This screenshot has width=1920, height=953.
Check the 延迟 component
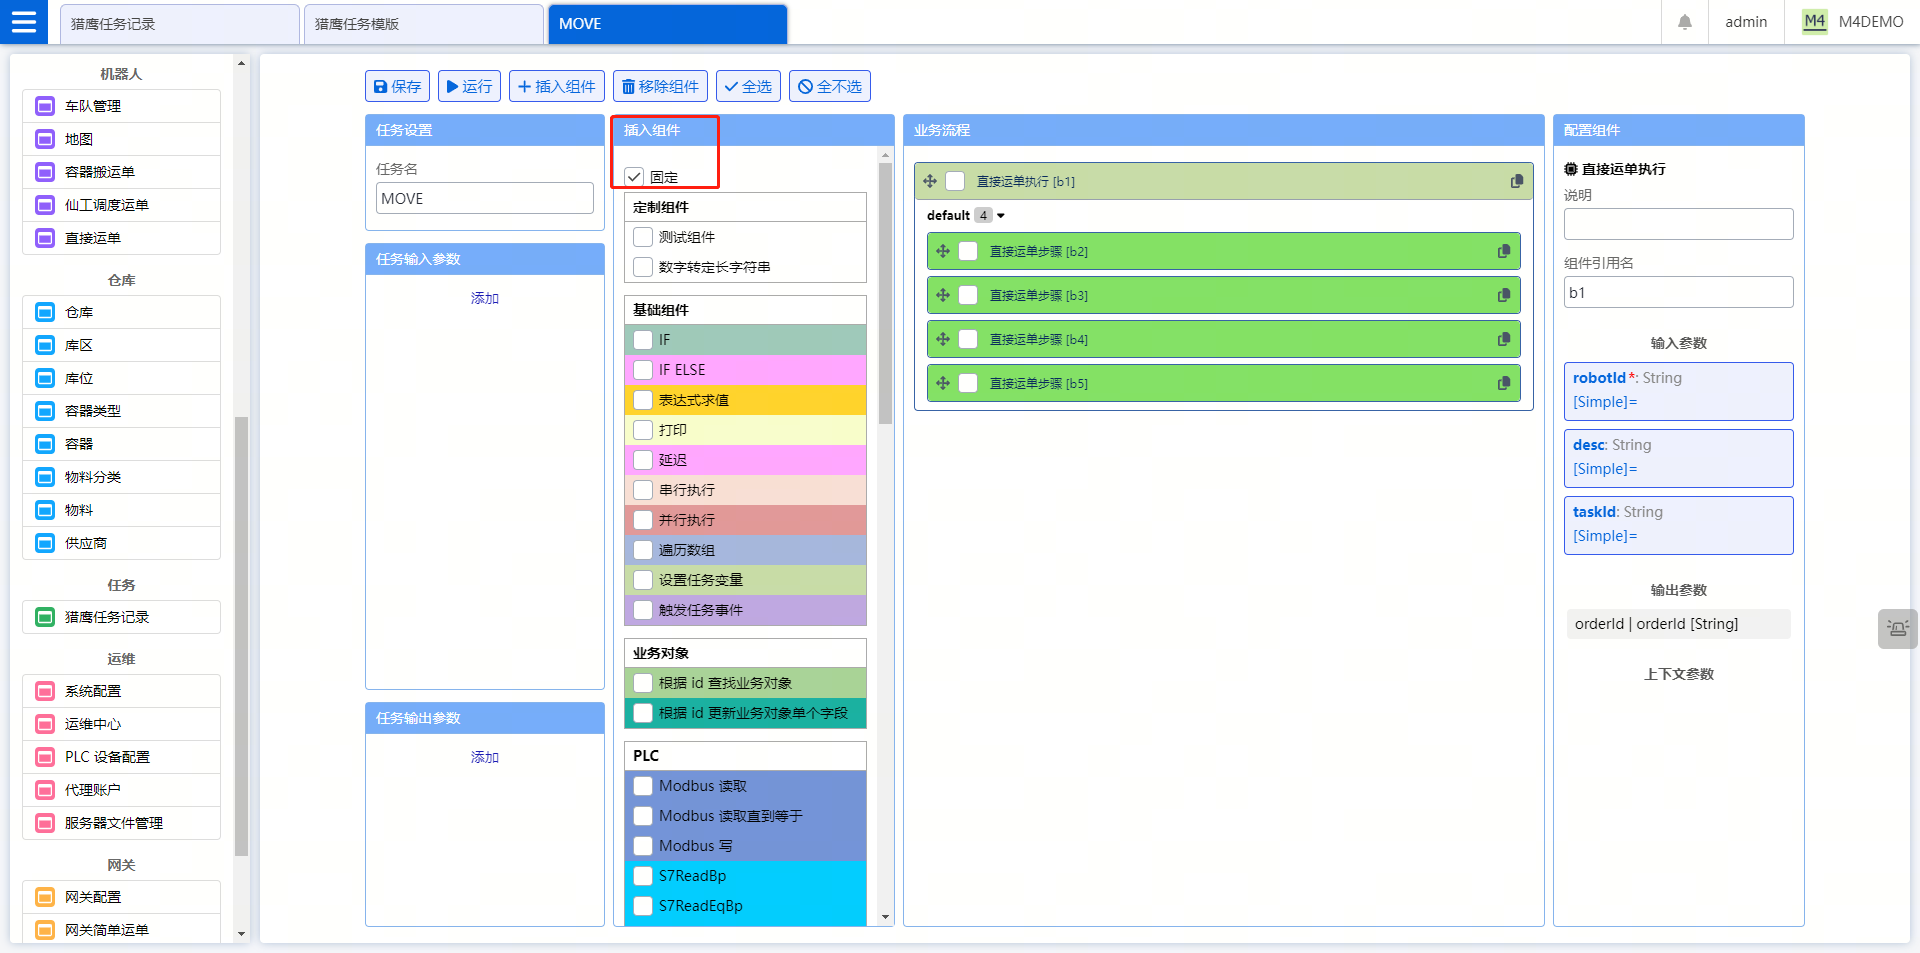[x=643, y=460]
